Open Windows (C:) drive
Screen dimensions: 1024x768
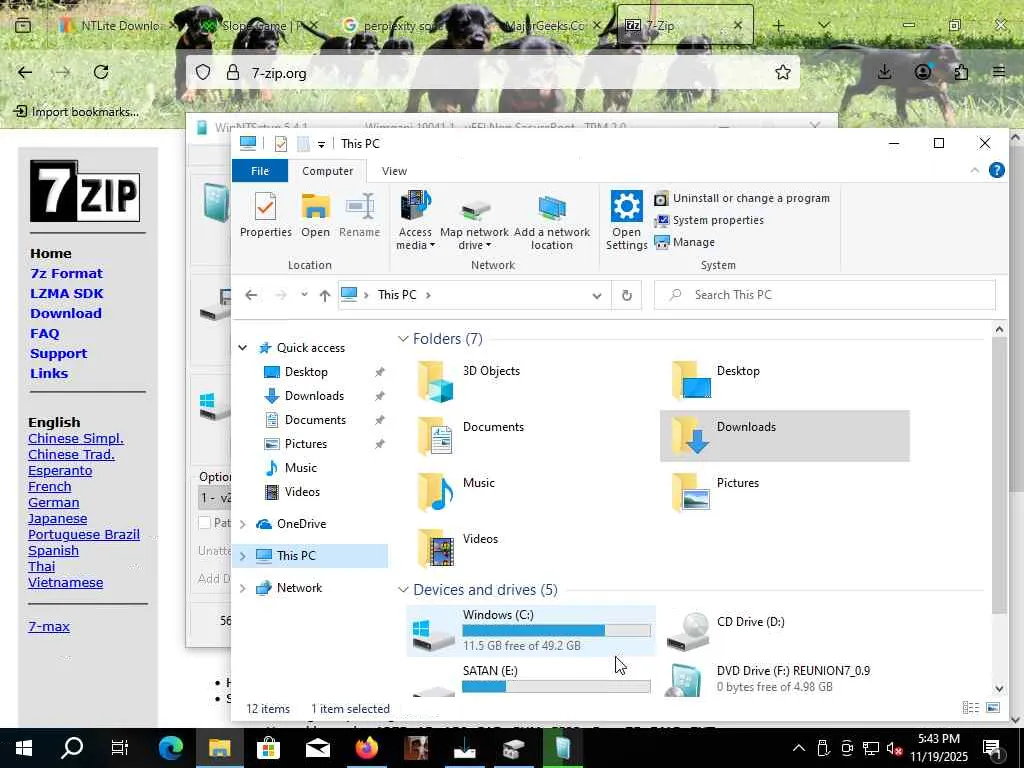[x=530, y=631]
